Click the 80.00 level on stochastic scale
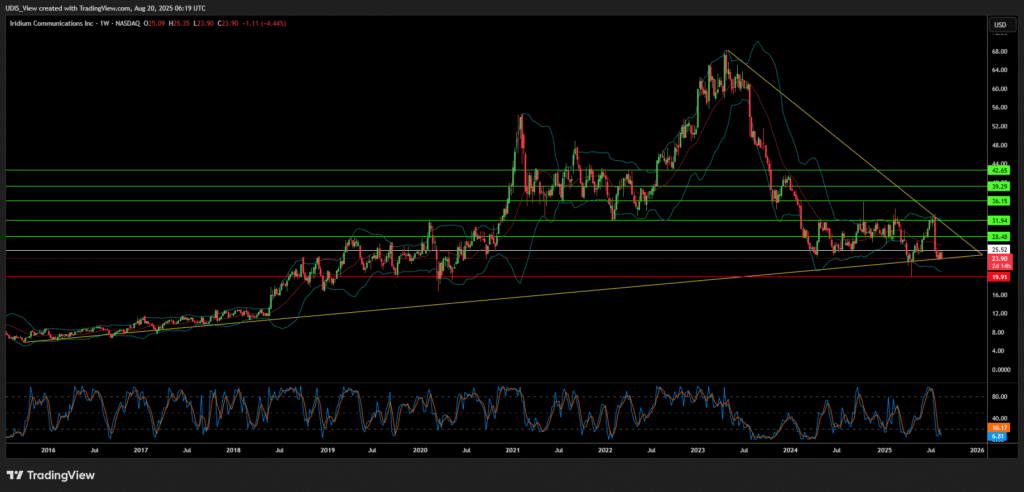 pos(997,396)
